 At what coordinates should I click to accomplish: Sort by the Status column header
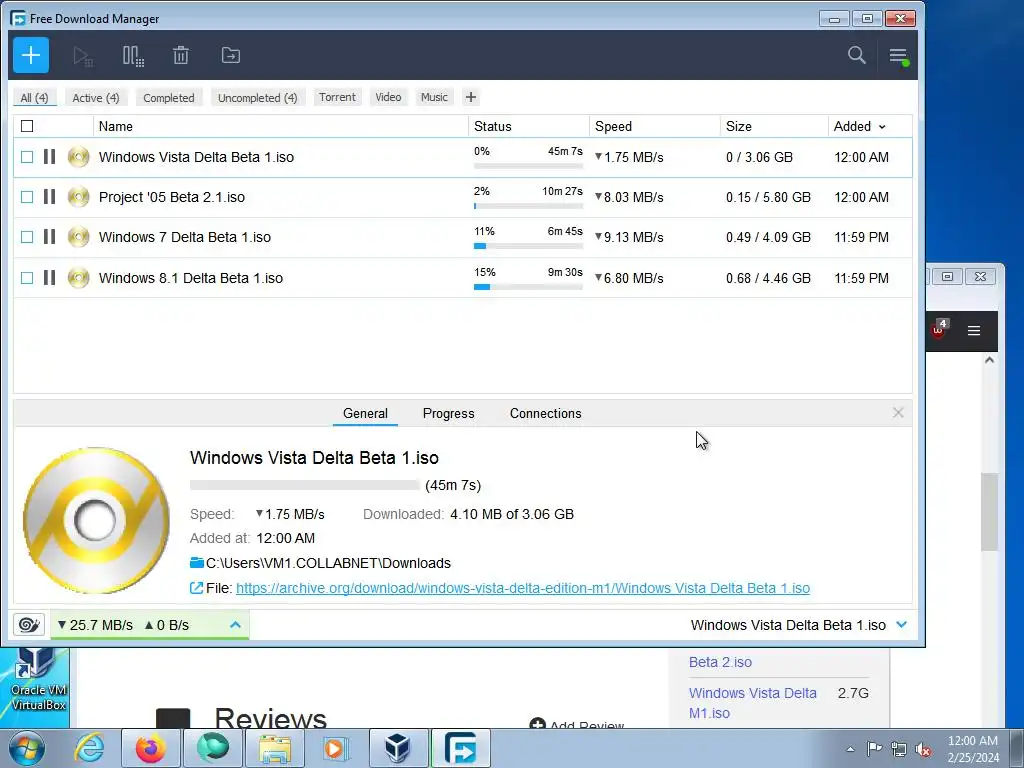pos(529,126)
